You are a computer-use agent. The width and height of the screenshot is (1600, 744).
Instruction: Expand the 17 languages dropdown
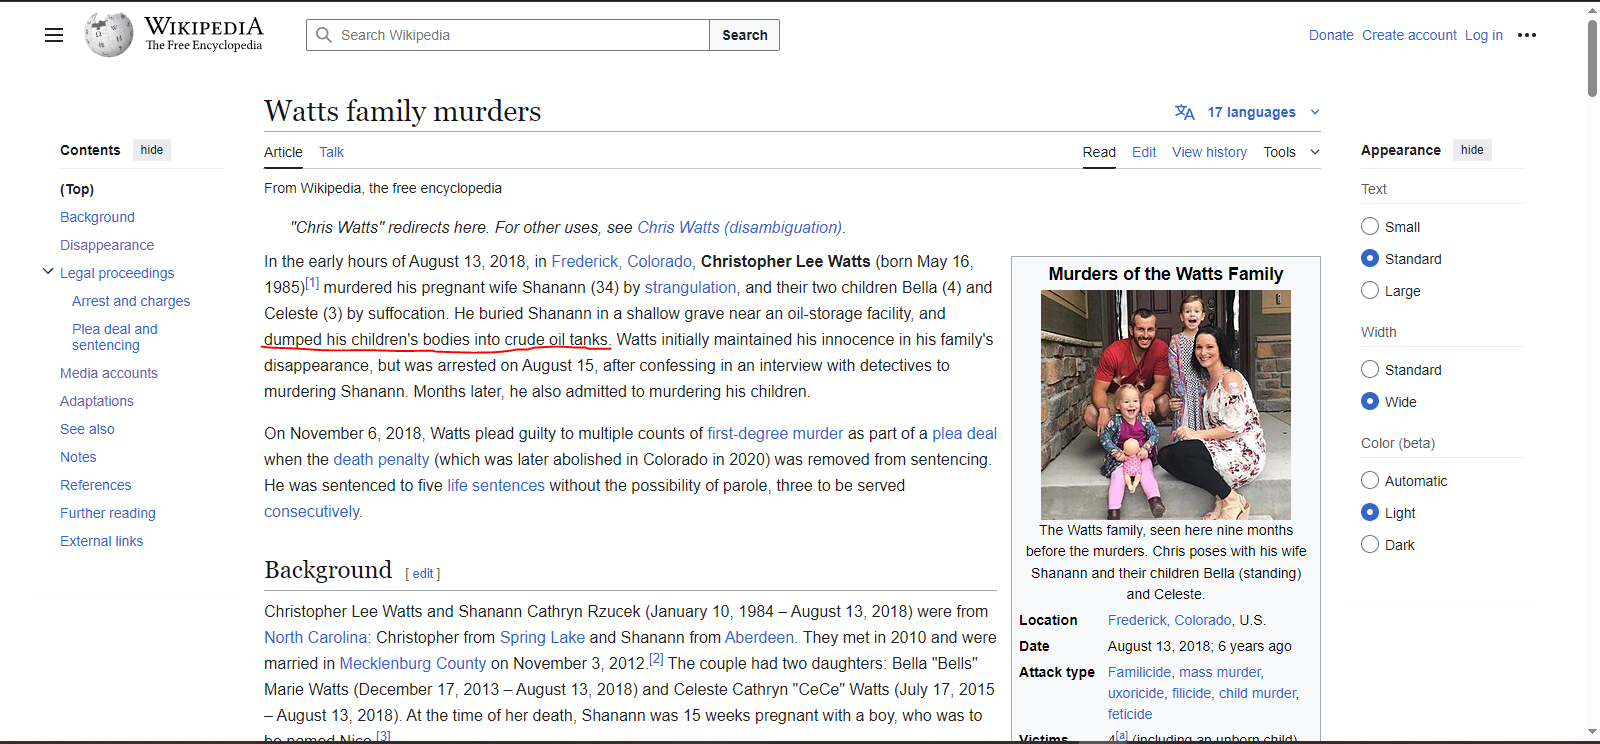[x=1264, y=112]
